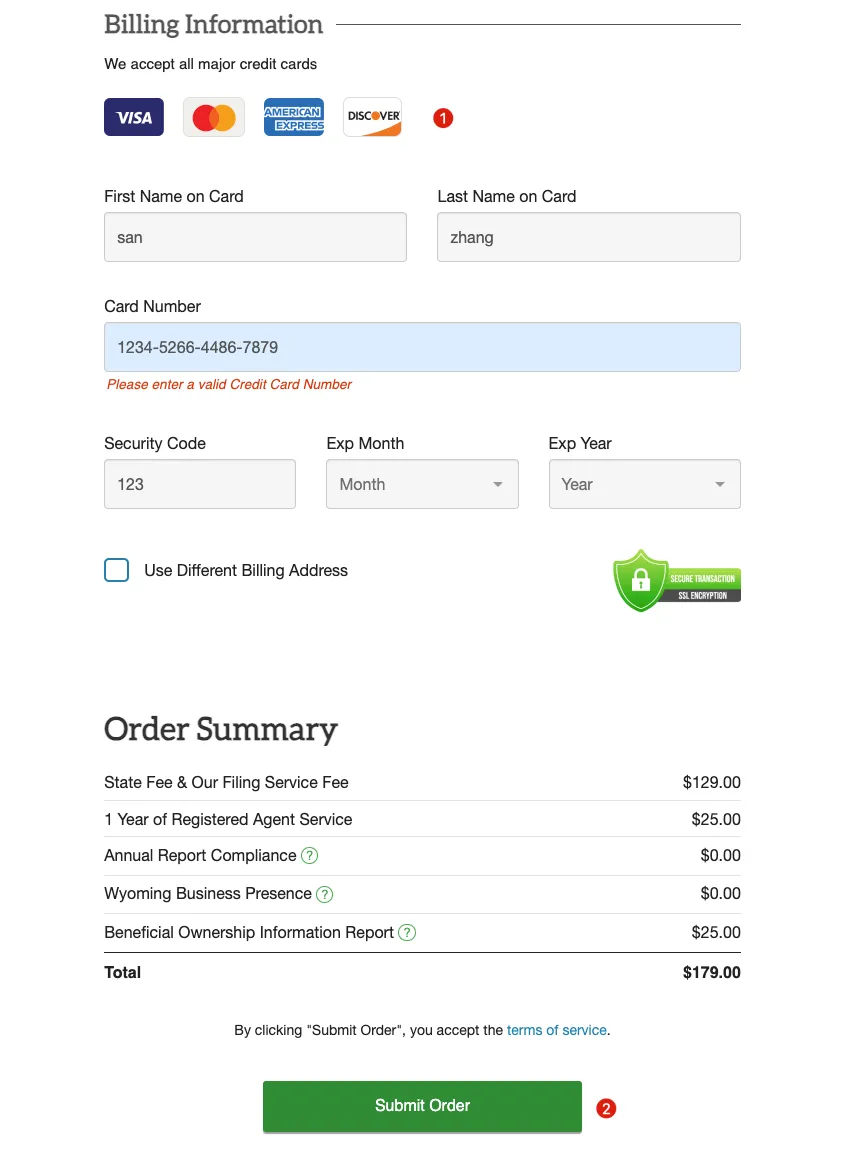
Task: Open the terms of service link
Action: click(556, 1030)
